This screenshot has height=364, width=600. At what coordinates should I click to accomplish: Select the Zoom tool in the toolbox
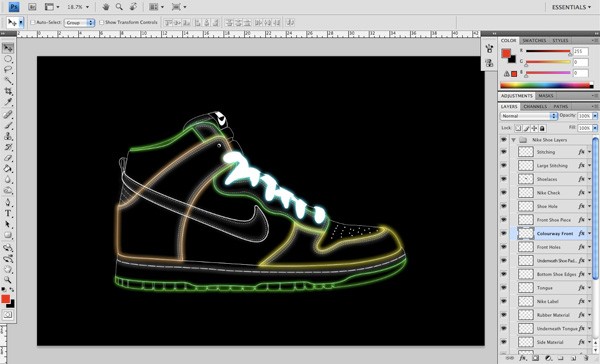click(x=8, y=280)
